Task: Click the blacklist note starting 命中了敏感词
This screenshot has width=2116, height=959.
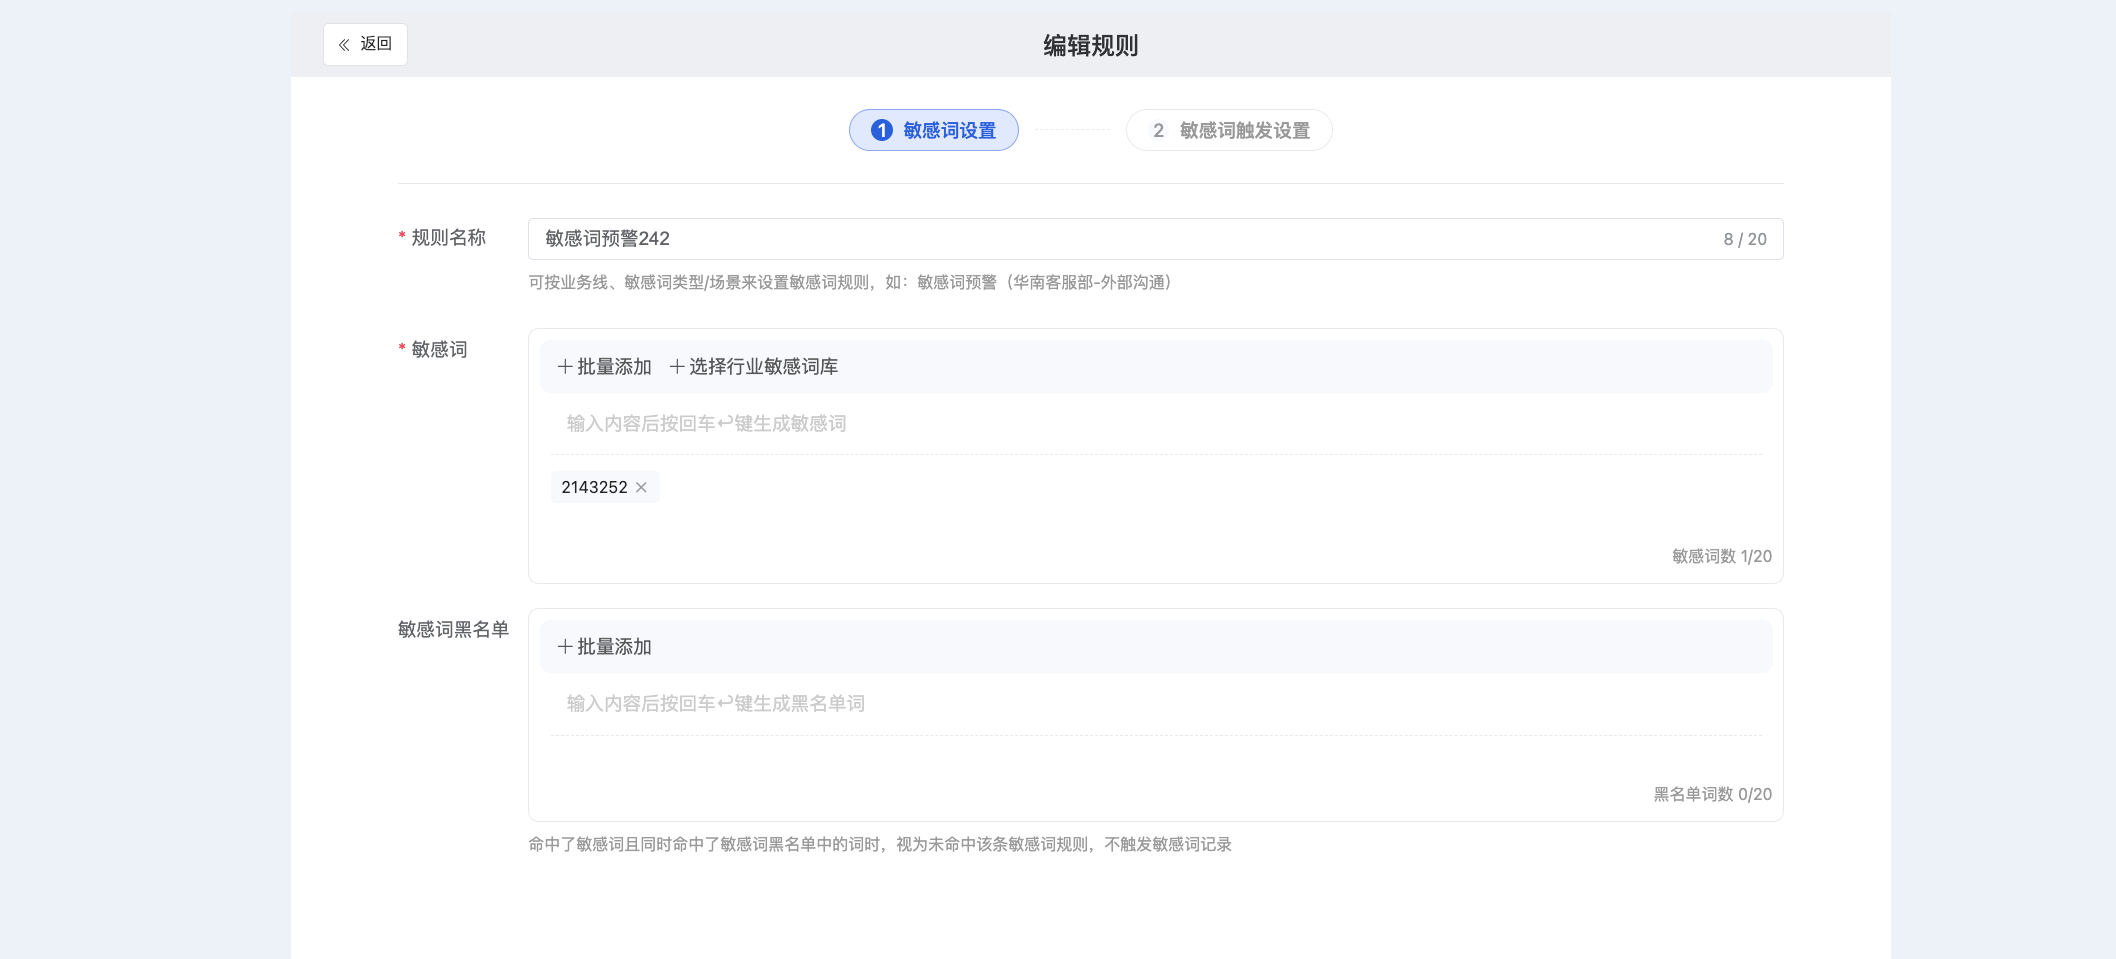Action: [880, 844]
